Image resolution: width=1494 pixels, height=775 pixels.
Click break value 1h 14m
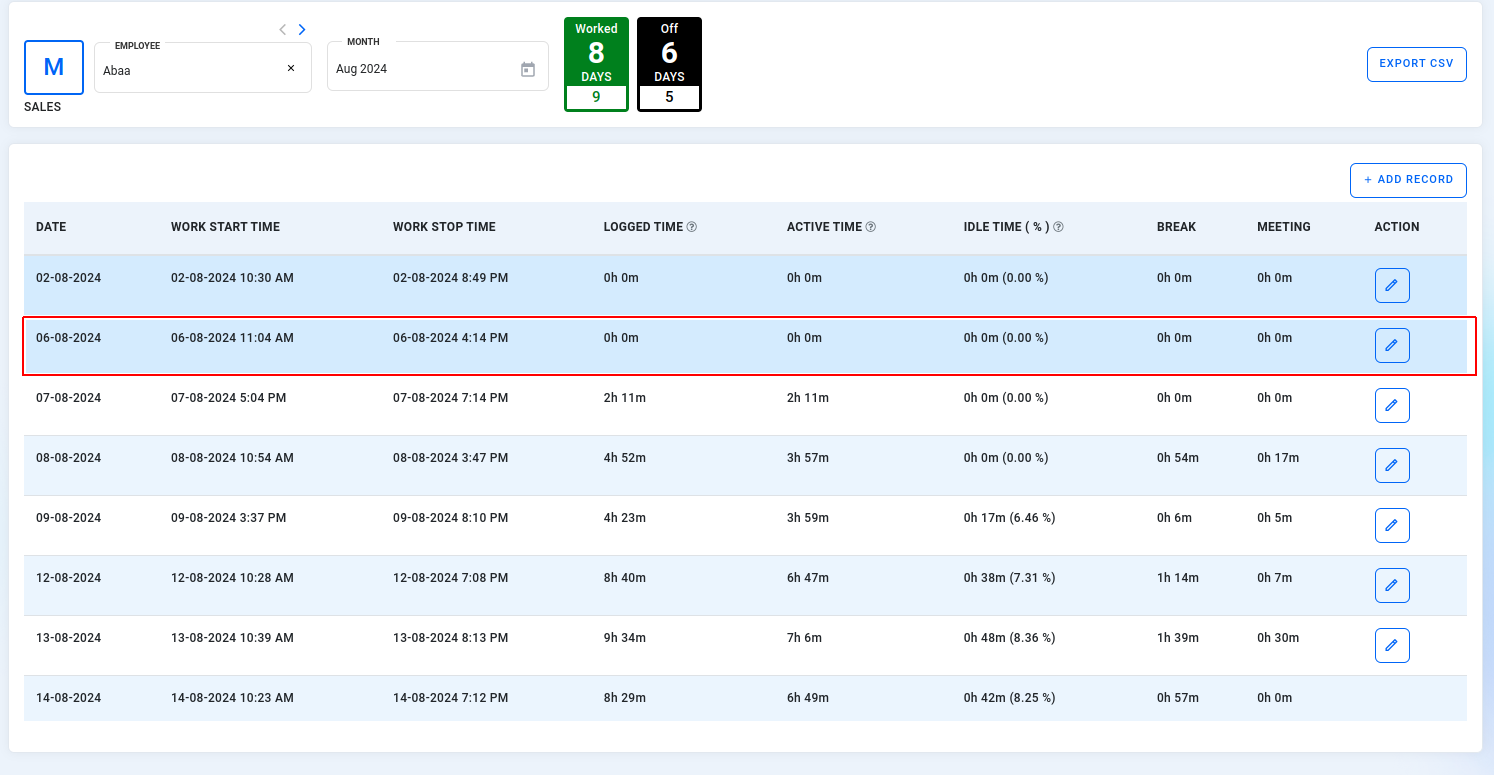(x=1178, y=578)
